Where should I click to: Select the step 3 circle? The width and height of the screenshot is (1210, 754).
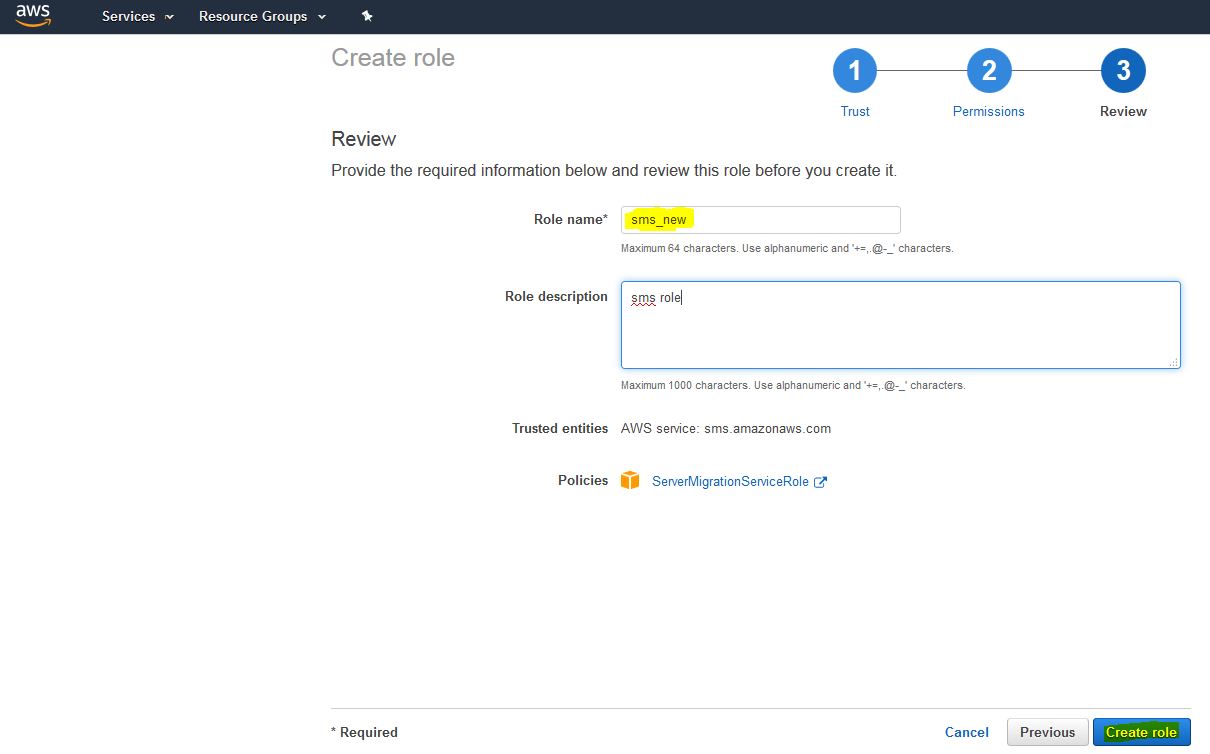point(1122,70)
